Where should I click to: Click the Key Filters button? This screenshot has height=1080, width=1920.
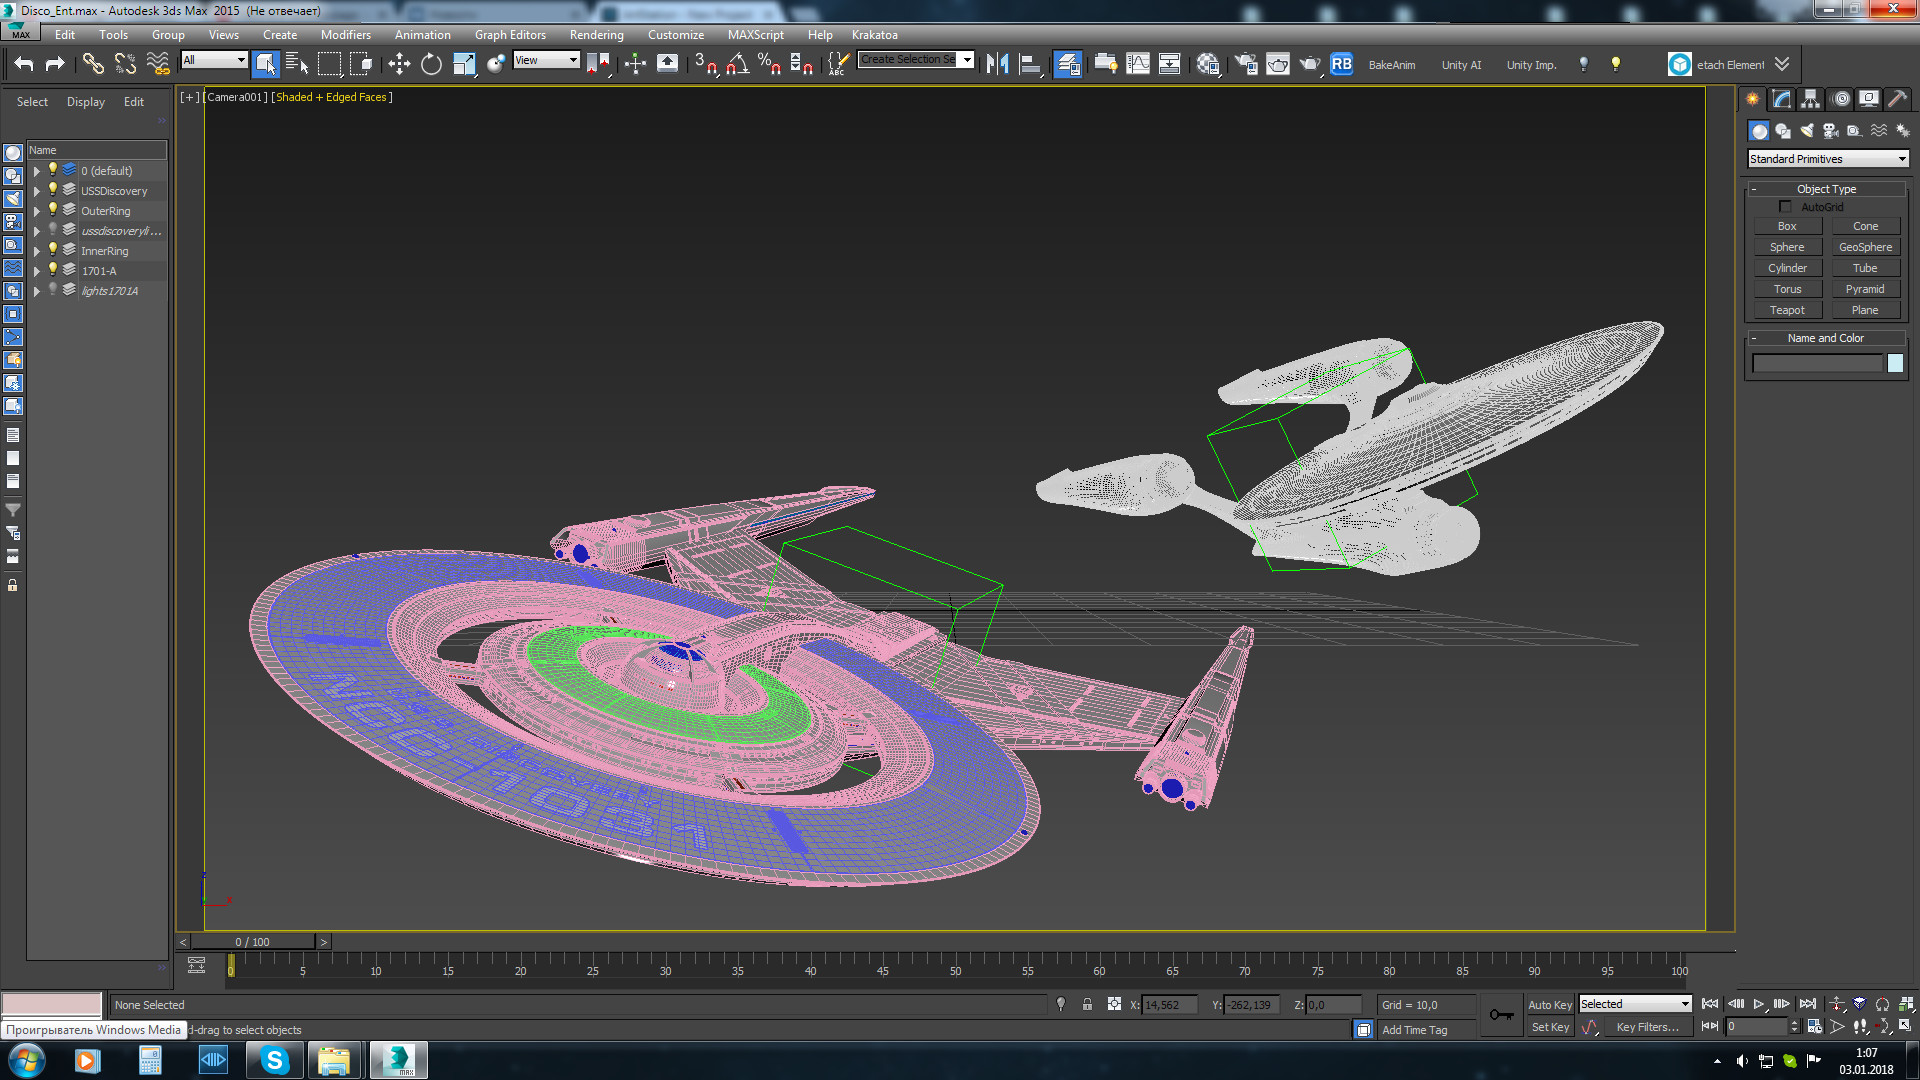point(1647,1027)
